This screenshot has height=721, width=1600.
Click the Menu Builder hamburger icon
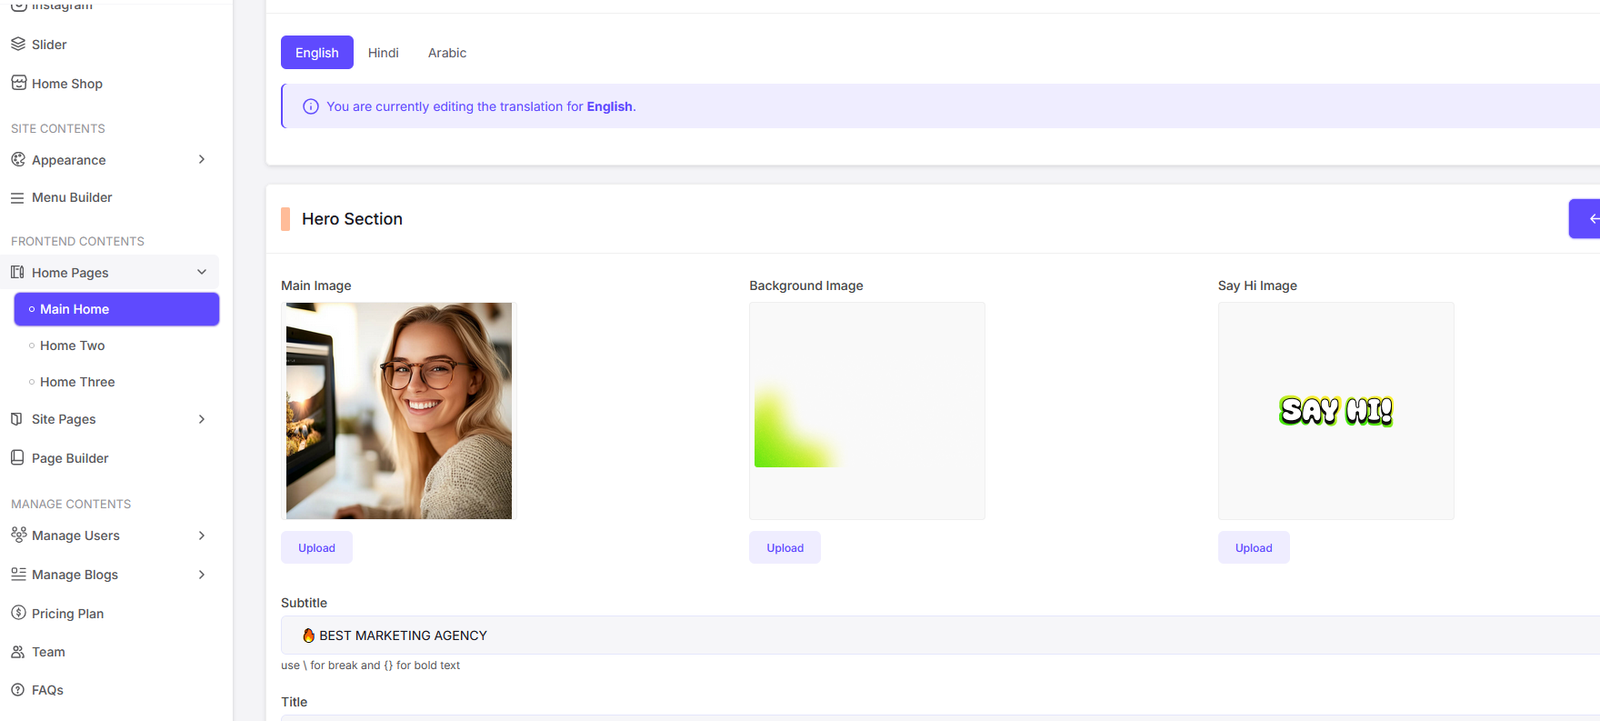18,198
